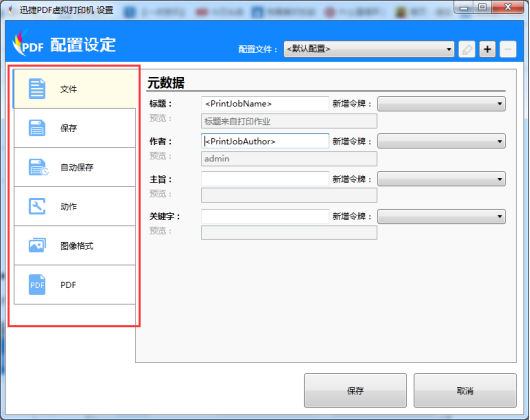This screenshot has width=530, height=420.
Task: Focus the 标题 field with PrintJobName
Action: [265, 104]
